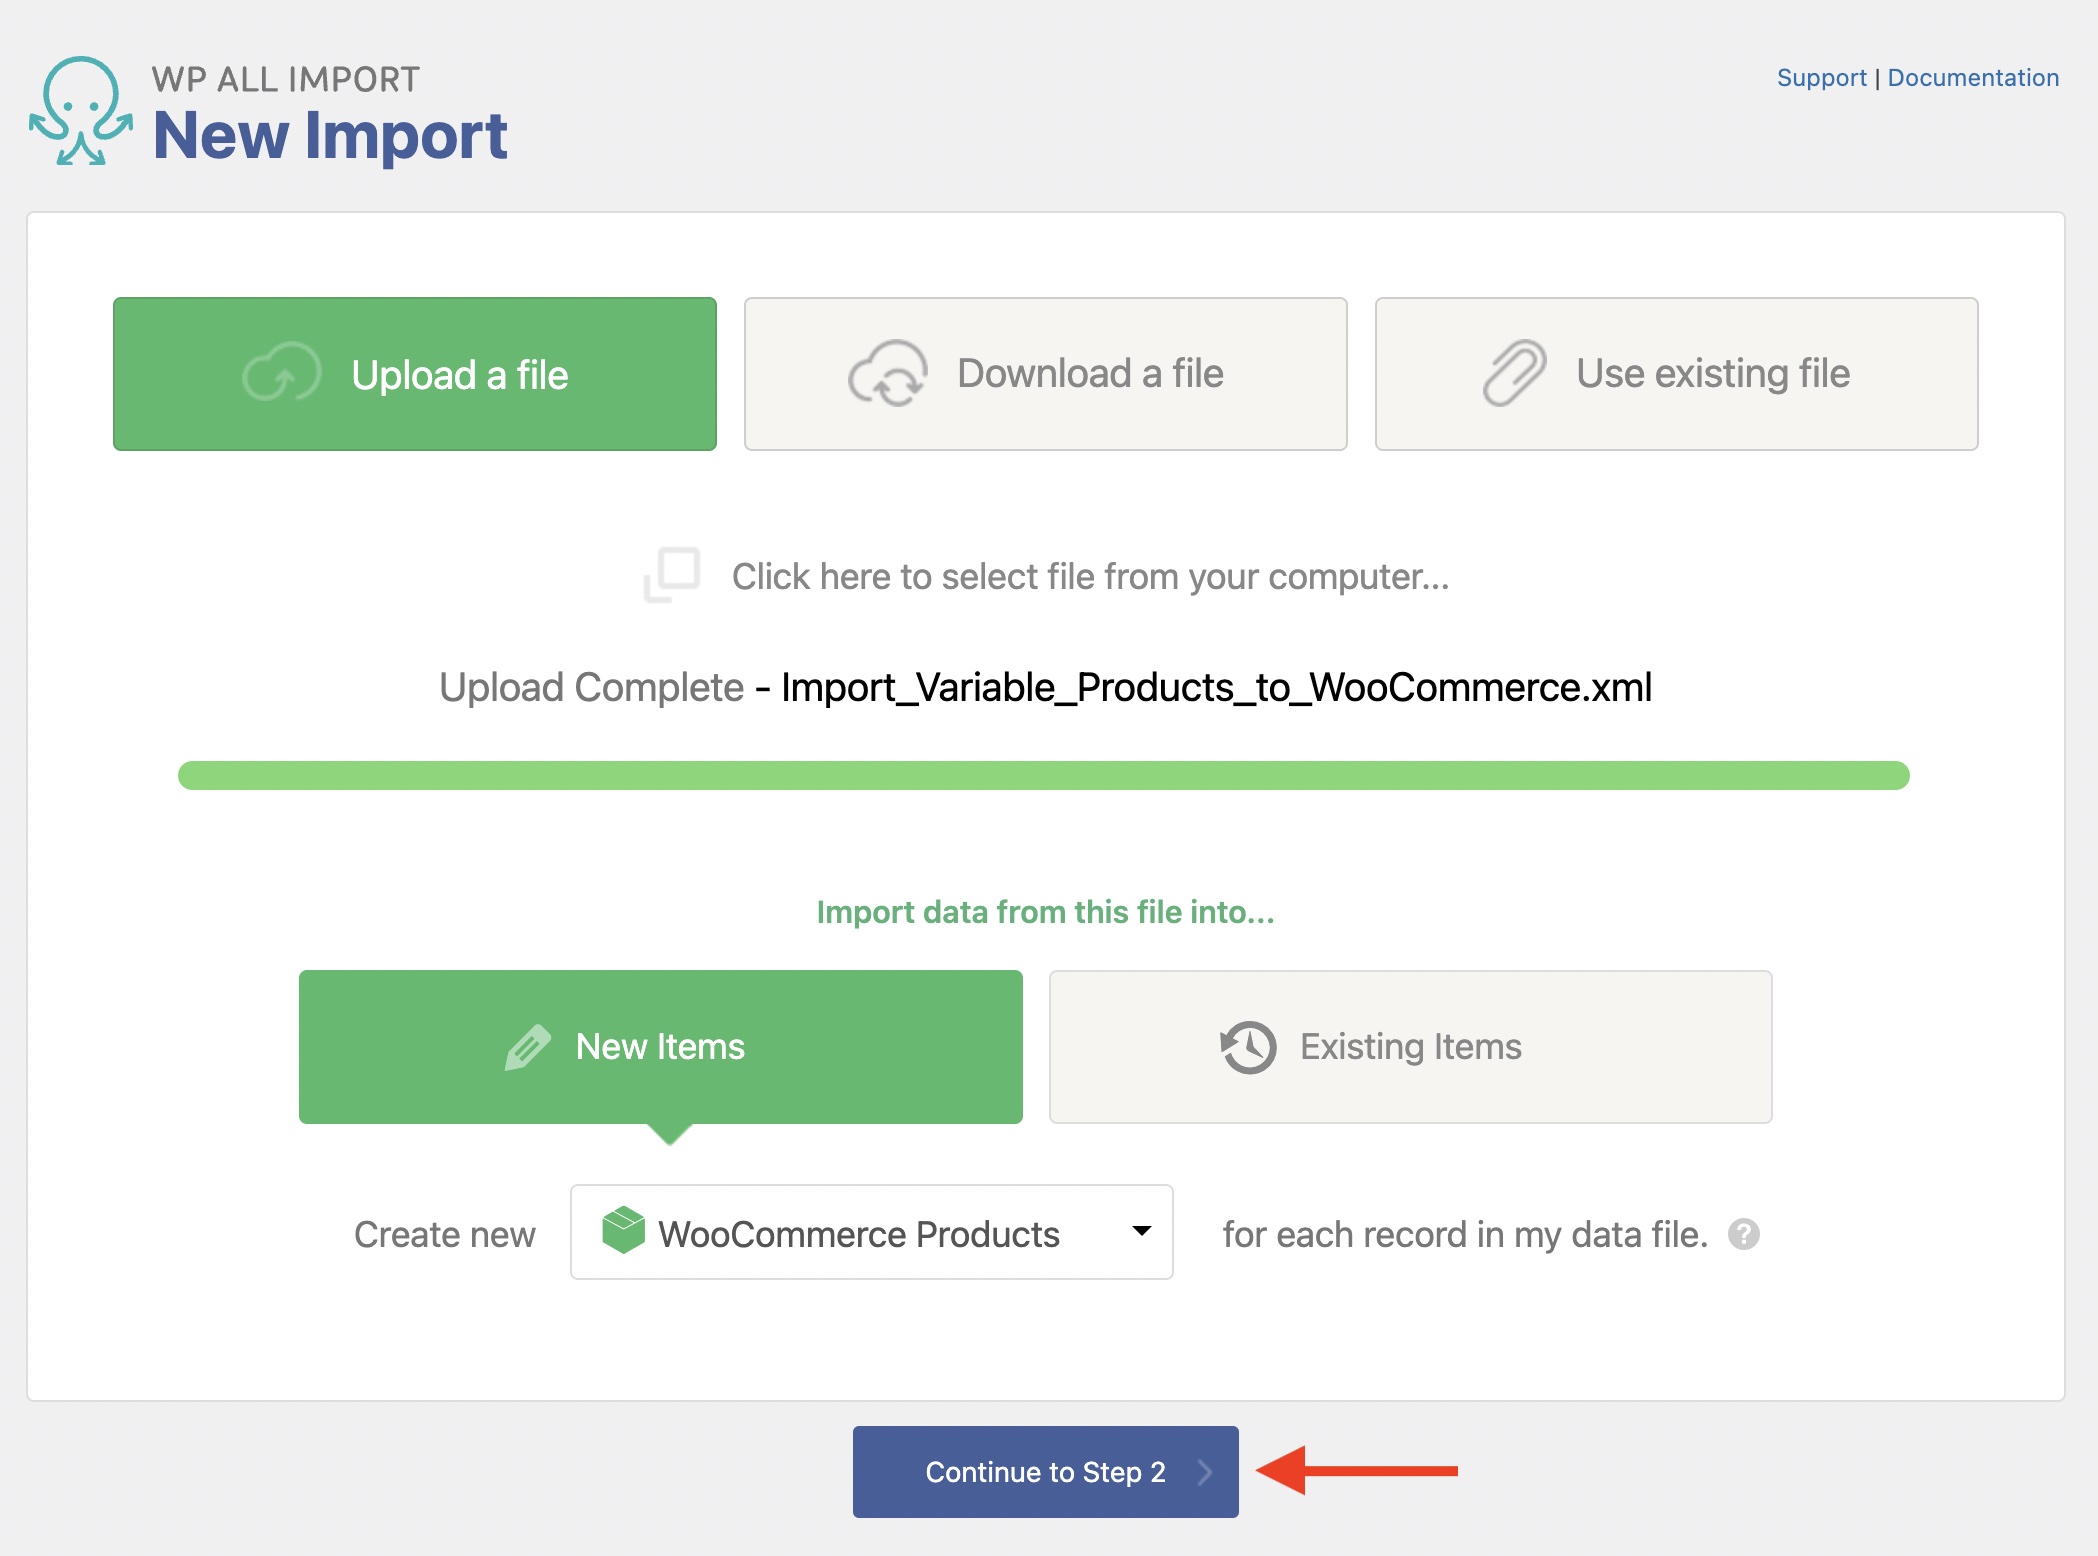Screen dimensions: 2098x1556
Task: Expand the WooCommerce Products dropdown arrow
Action: click(1141, 1232)
